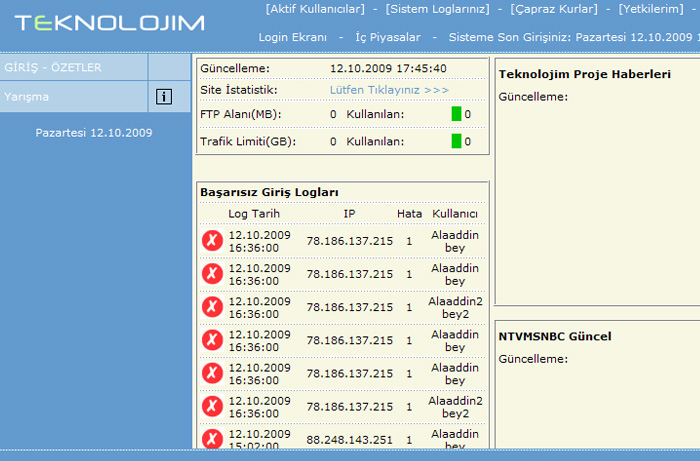
Task: Click the info icon beside Yarışma
Action: tap(163, 97)
